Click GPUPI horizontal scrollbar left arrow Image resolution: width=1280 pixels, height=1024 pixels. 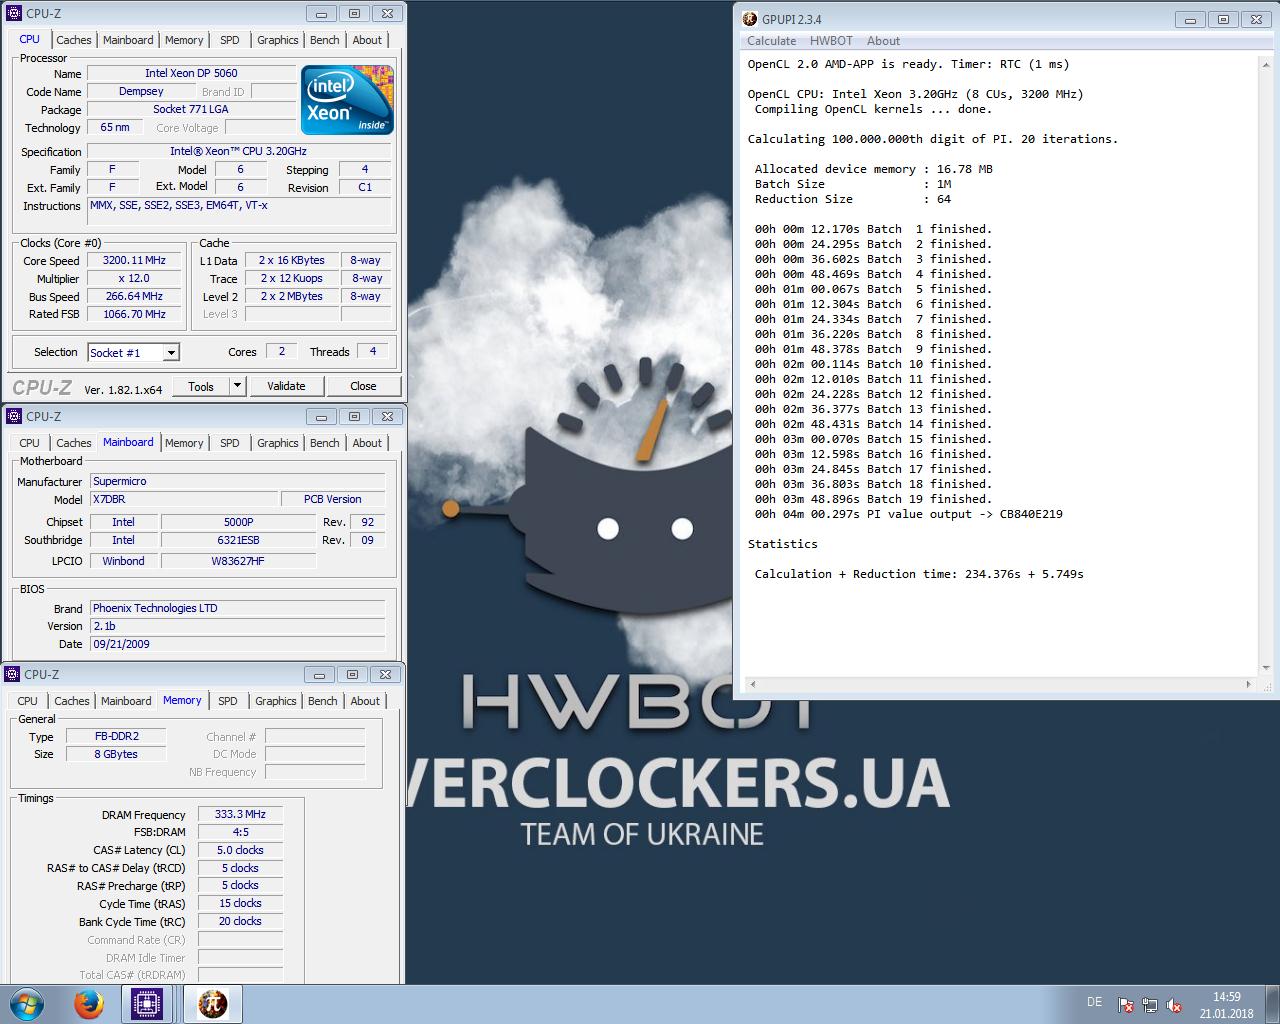751,685
